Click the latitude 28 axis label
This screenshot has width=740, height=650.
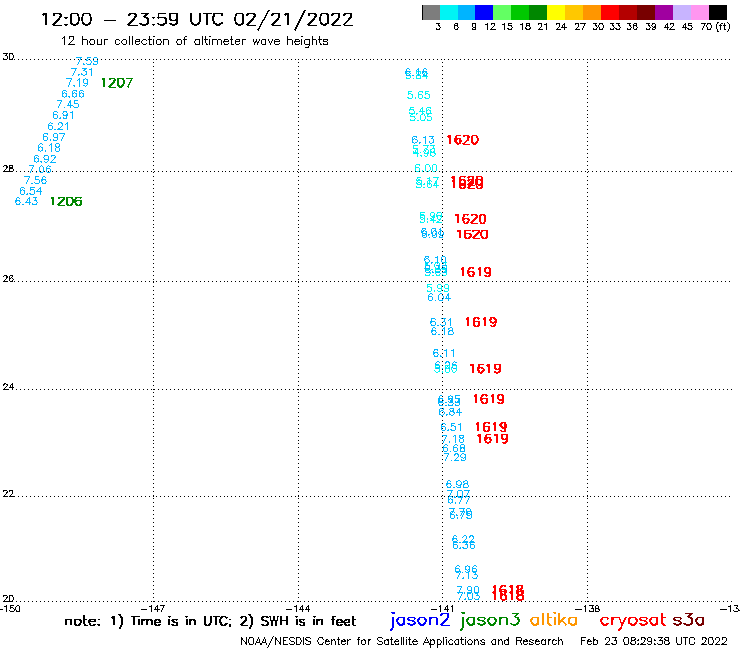(x=8, y=169)
